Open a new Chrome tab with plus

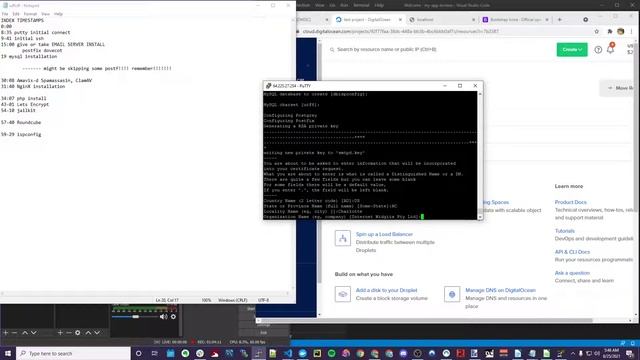pyautogui.click(x=560, y=20)
